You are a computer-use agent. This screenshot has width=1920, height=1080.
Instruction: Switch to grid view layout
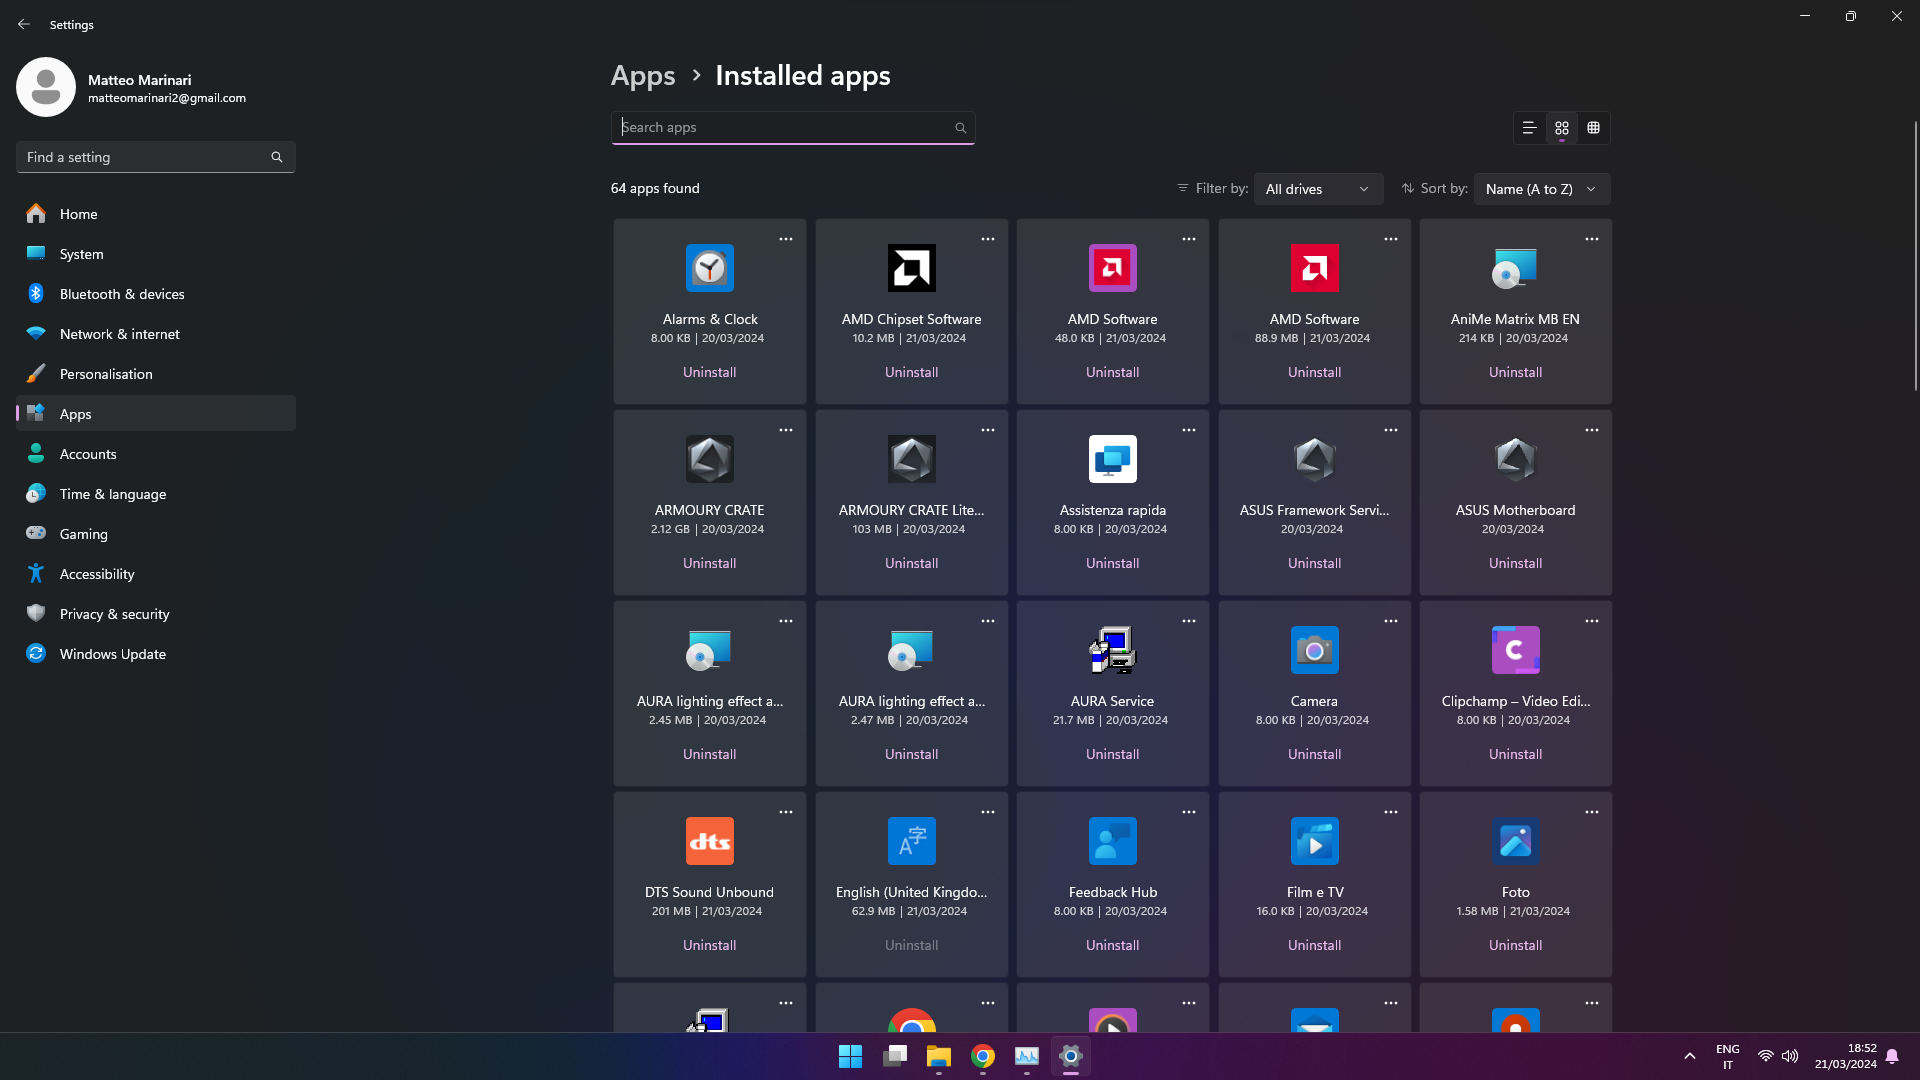click(x=1561, y=128)
